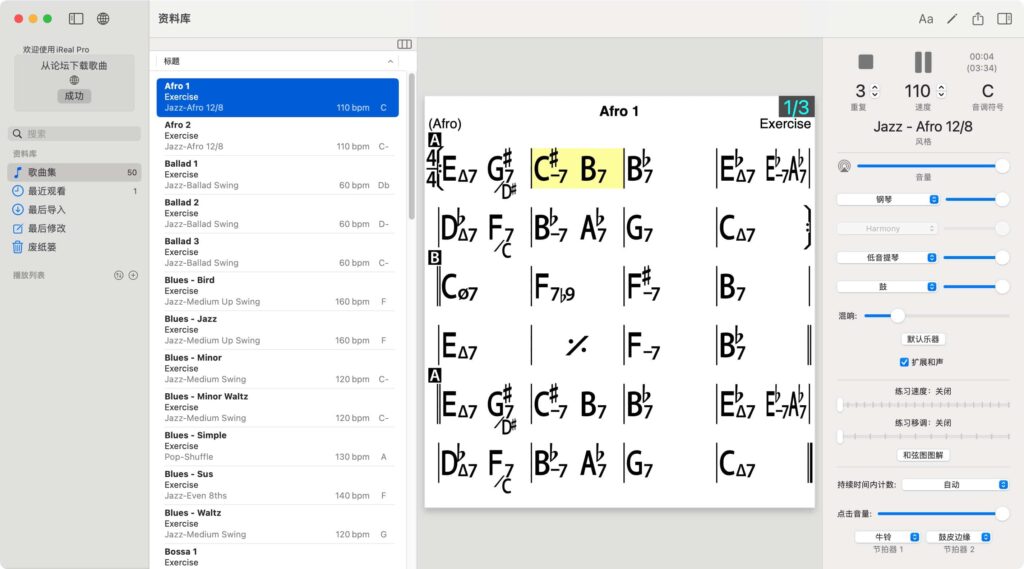This screenshot has height=569, width=1024.
Task: Click the 成功 button
Action: pyautogui.click(x=74, y=96)
